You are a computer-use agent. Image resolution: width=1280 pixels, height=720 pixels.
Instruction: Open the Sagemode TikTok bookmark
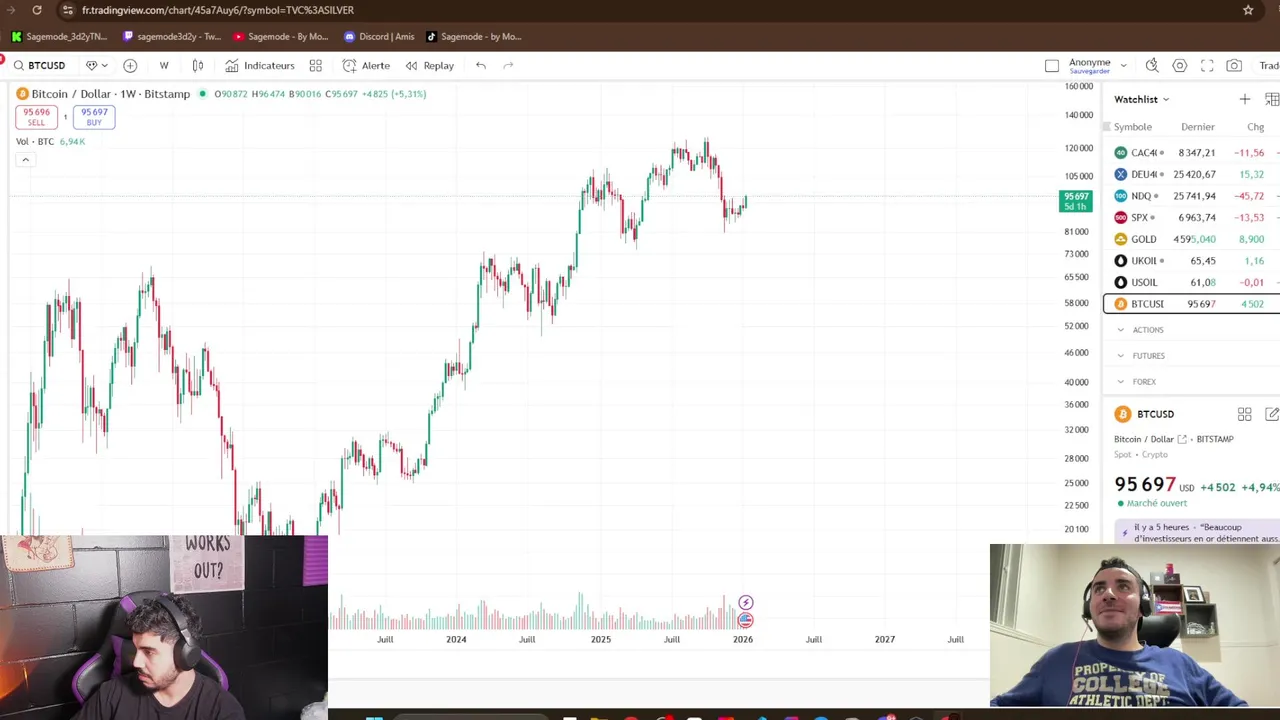pyautogui.click(x=473, y=37)
